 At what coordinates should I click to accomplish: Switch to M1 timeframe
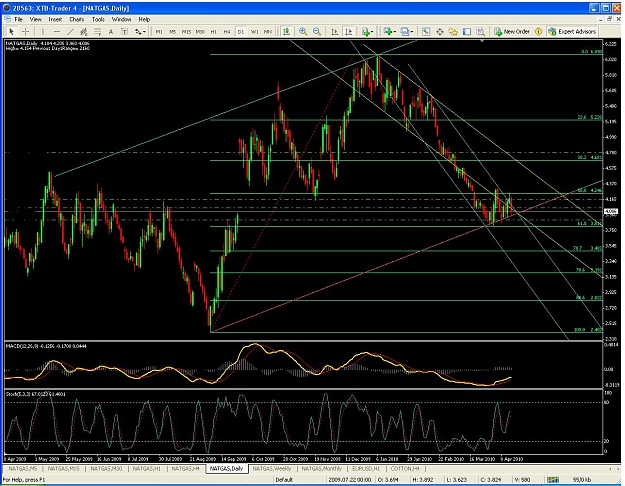(159, 31)
